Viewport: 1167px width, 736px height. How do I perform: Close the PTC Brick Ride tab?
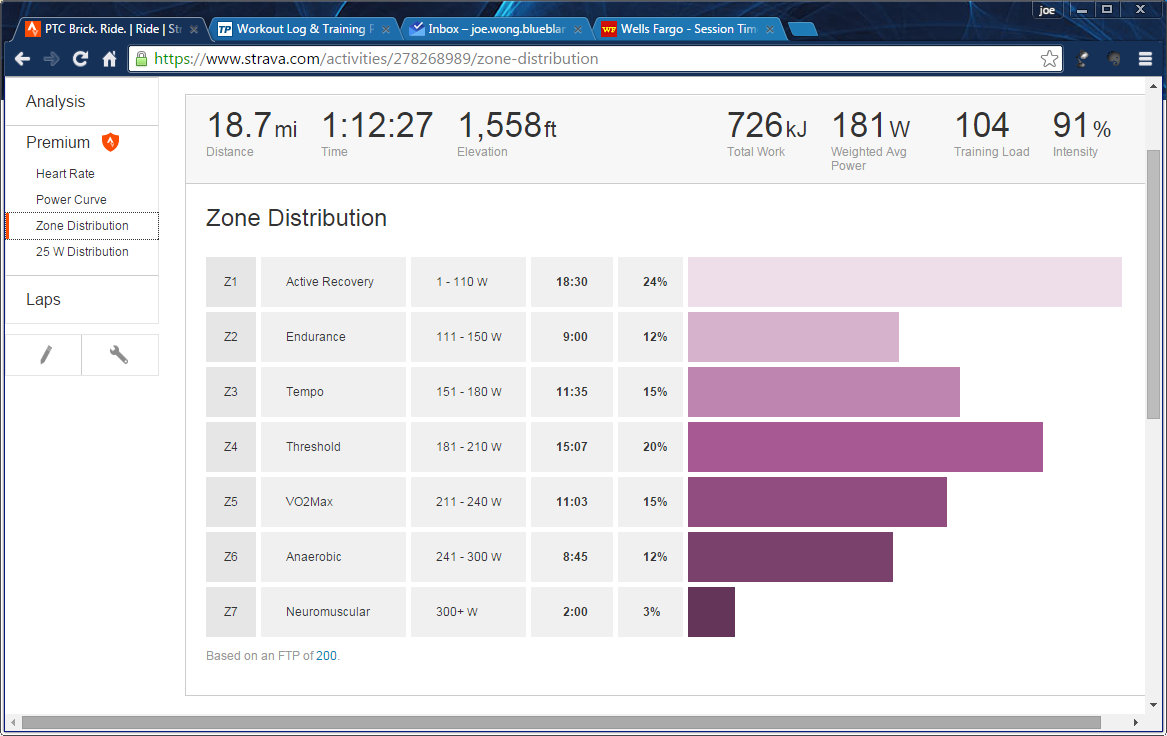(x=194, y=30)
